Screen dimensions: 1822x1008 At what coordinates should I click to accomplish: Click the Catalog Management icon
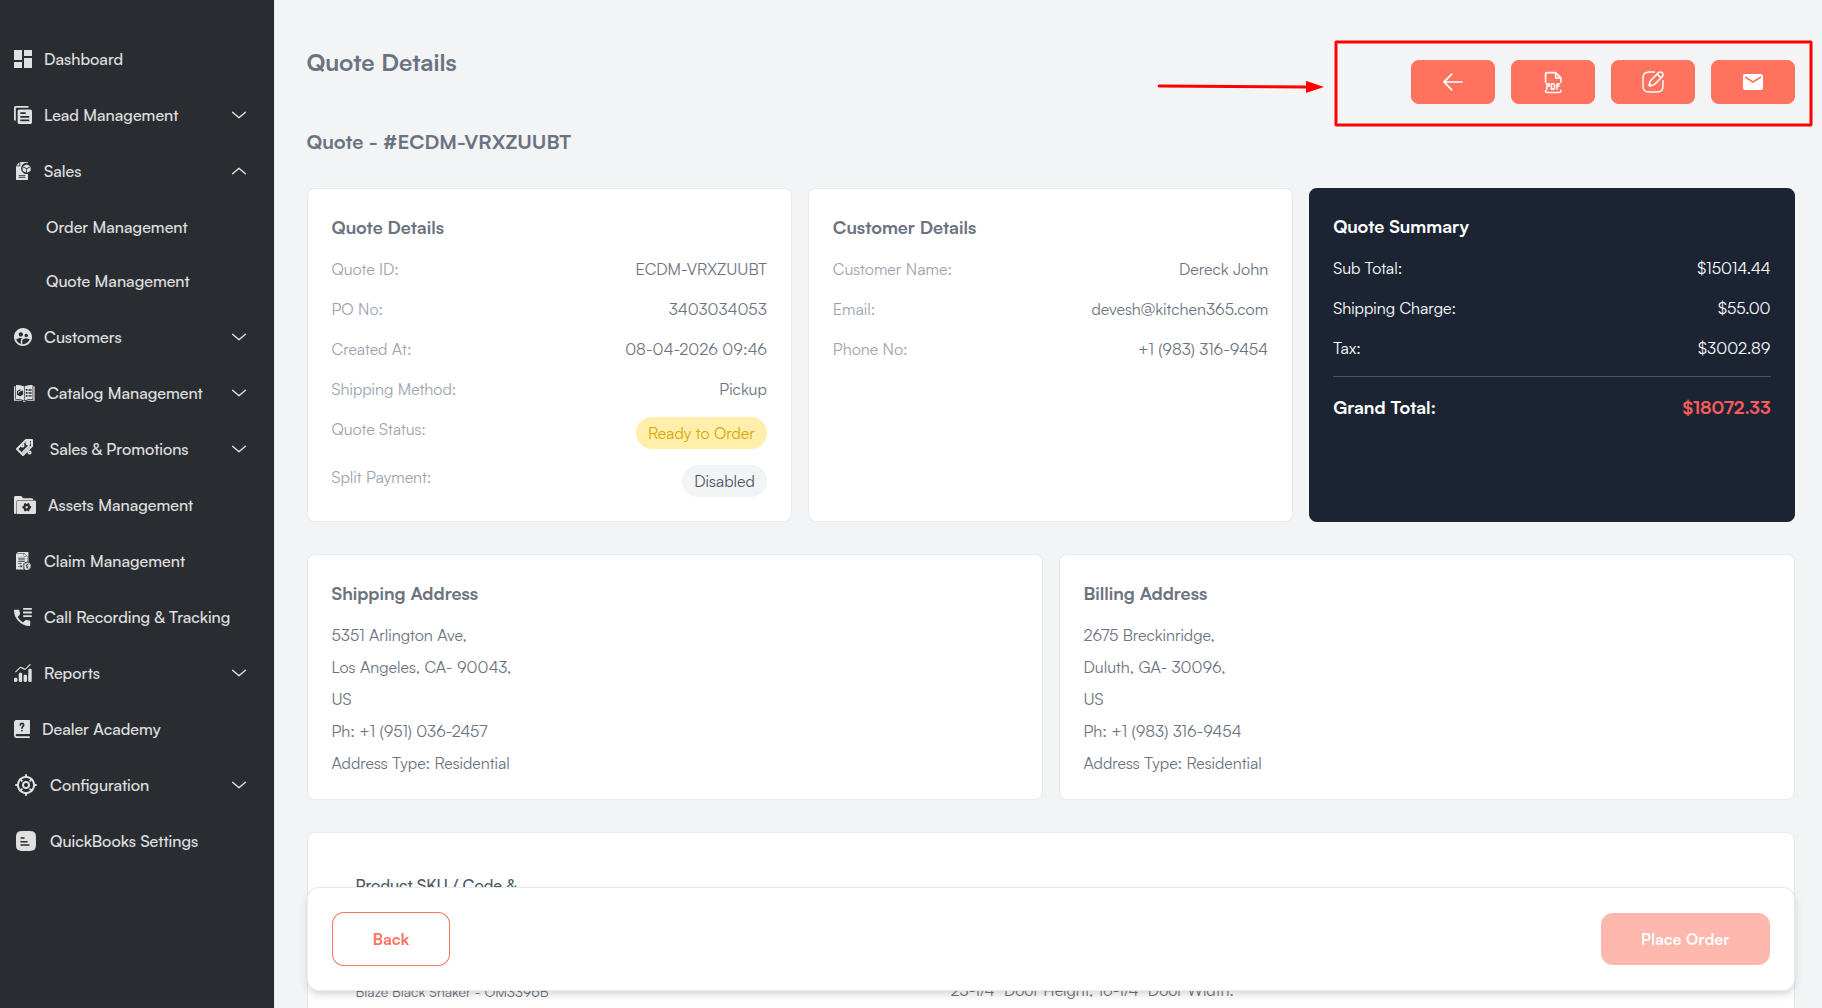24,393
